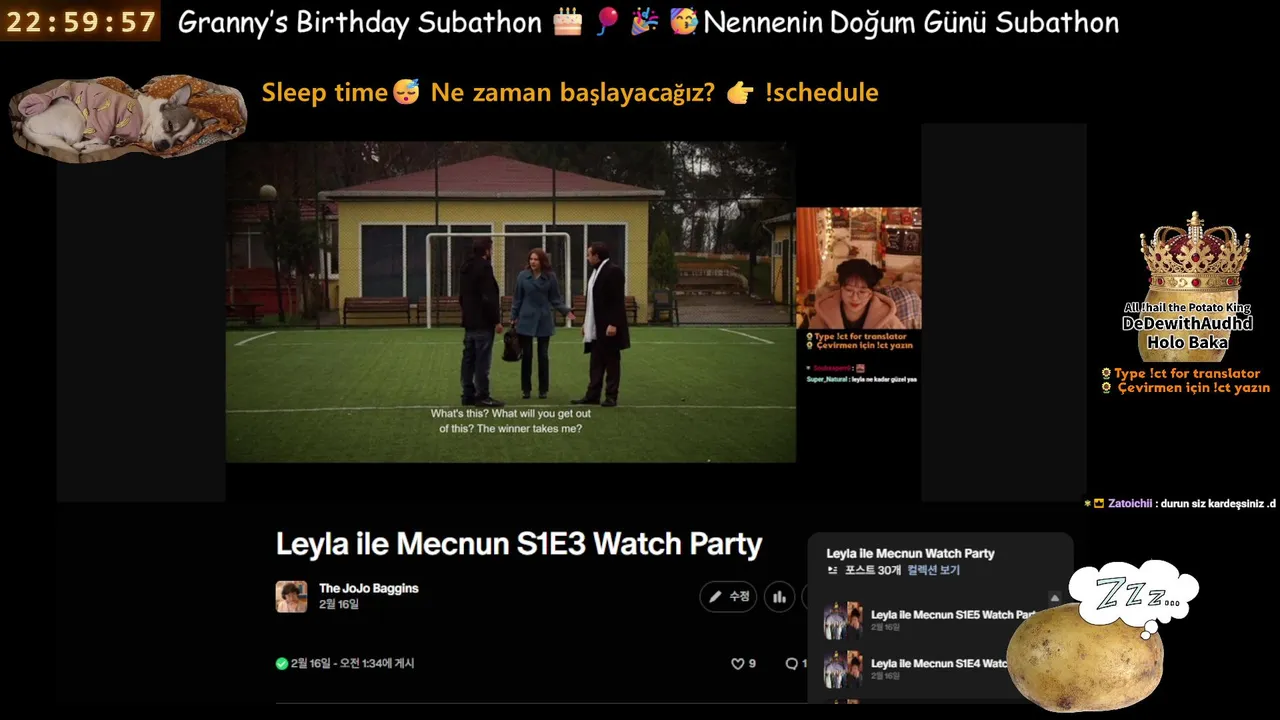
Task: Click the collection list scroll-up arrow
Action: (1053, 598)
